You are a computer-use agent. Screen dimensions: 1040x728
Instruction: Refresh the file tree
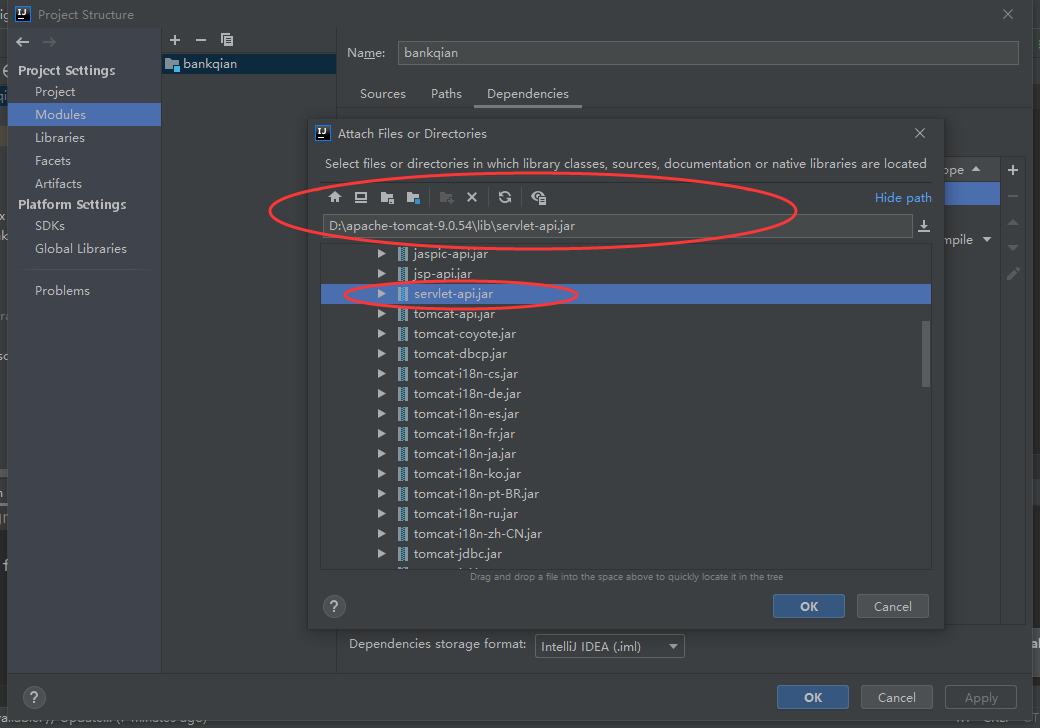pos(505,197)
